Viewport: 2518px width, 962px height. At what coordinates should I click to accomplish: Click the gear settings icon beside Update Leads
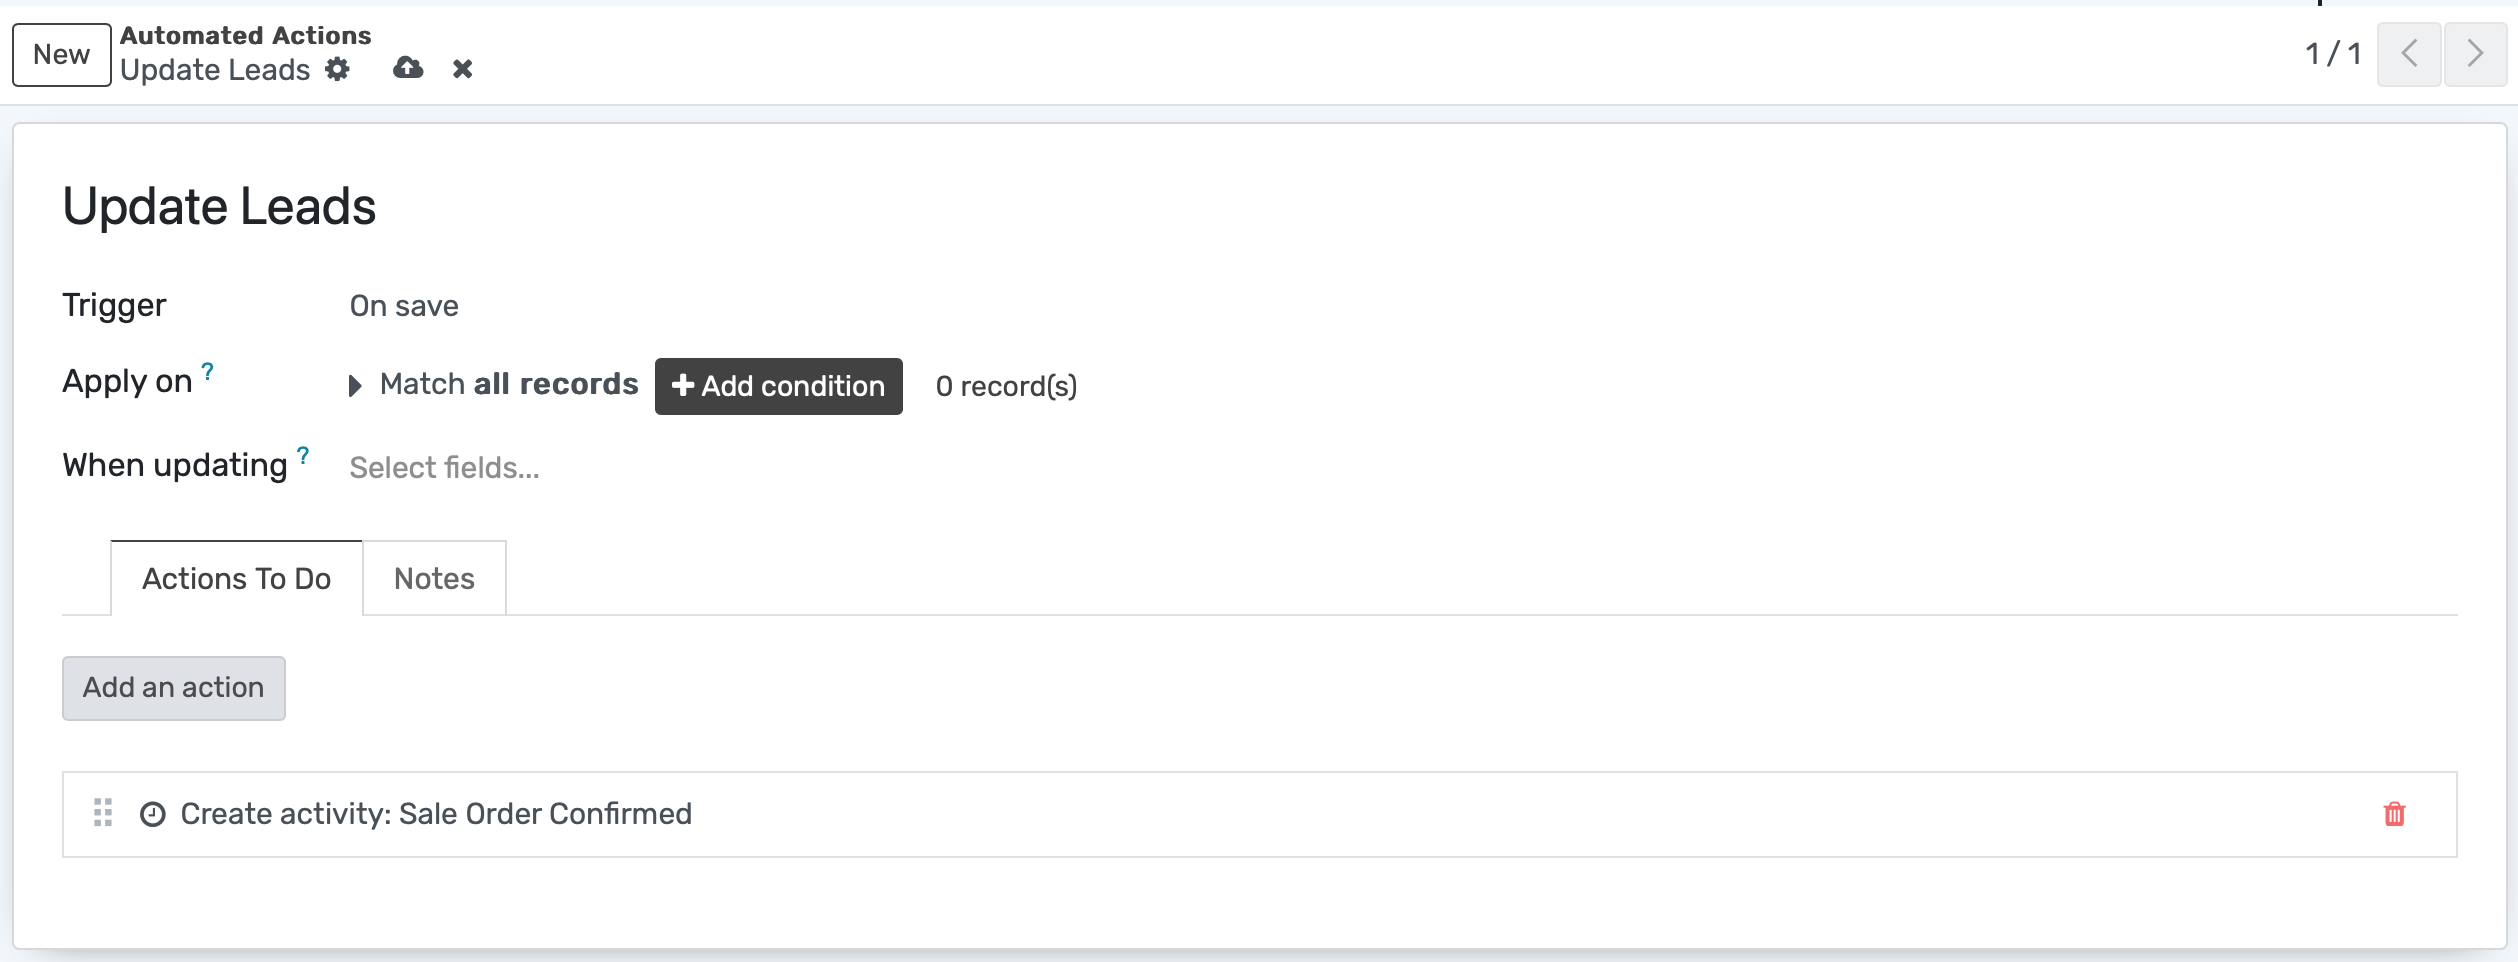coord(338,69)
